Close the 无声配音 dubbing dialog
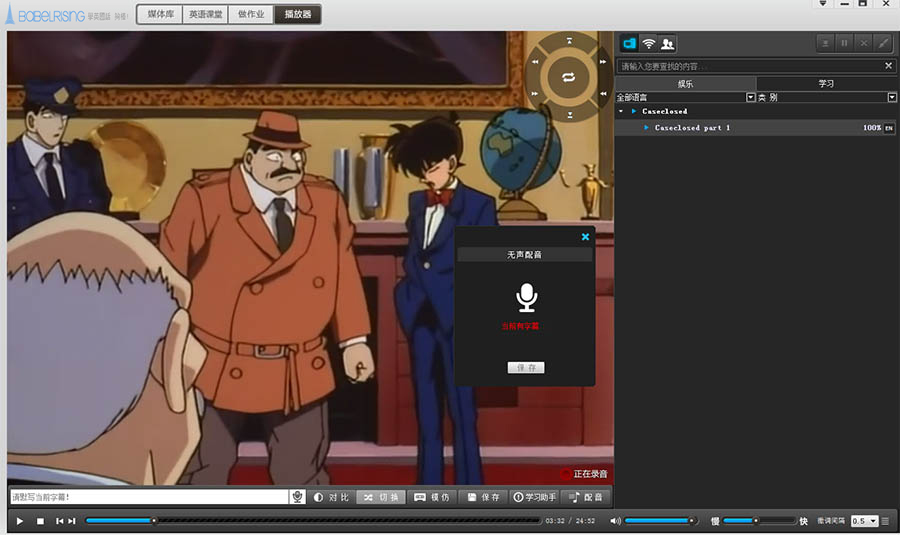900x535 pixels. coord(585,237)
